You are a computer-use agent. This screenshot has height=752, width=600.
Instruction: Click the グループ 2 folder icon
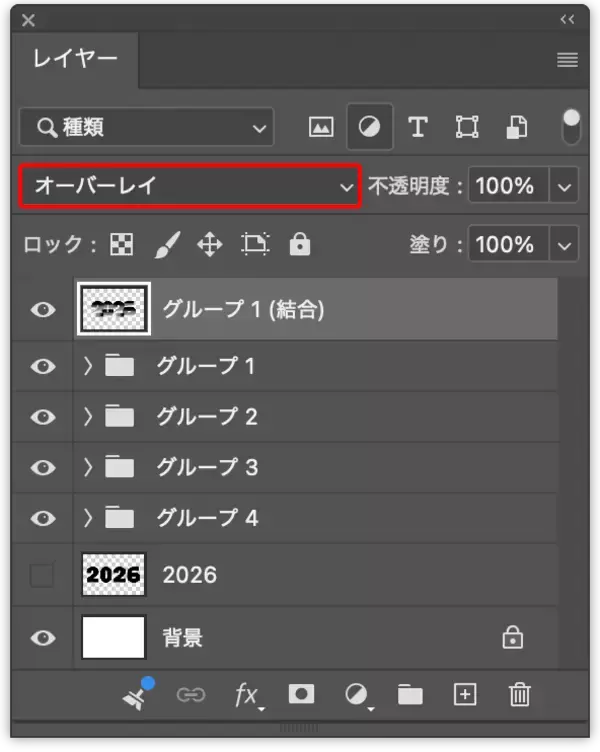tap(119, 416)
